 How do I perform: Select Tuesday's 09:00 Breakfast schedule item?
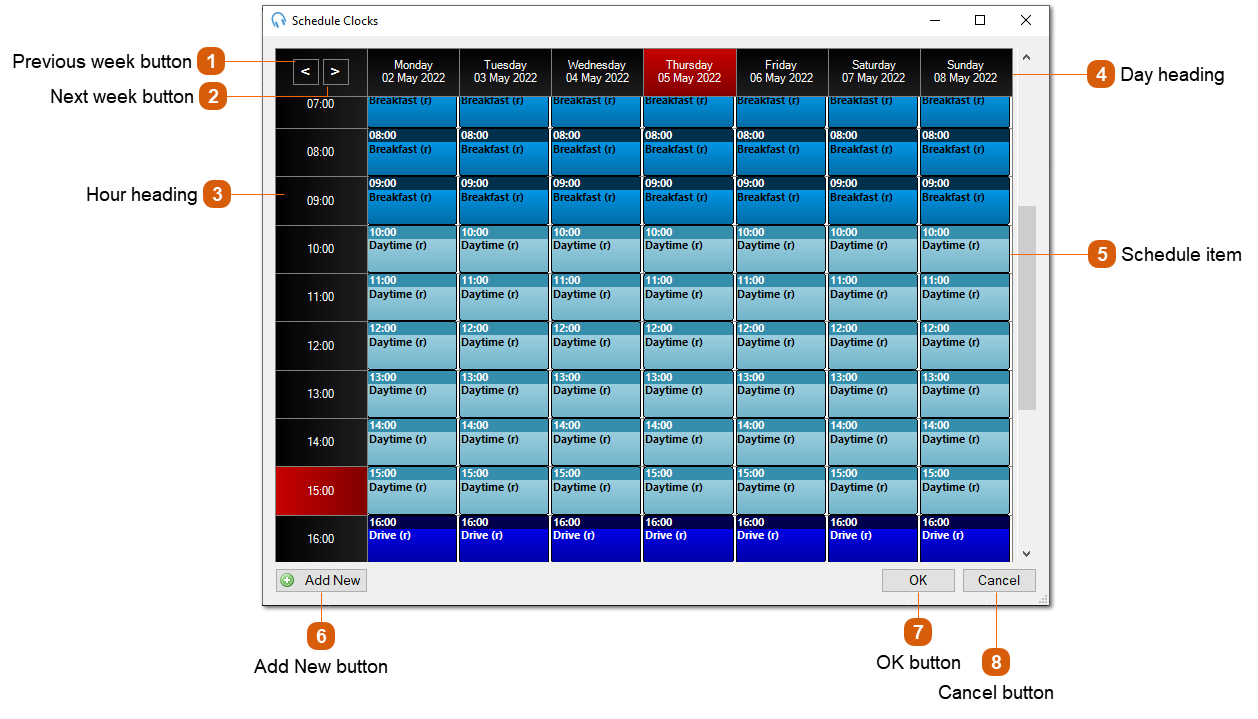click(504, 197)
